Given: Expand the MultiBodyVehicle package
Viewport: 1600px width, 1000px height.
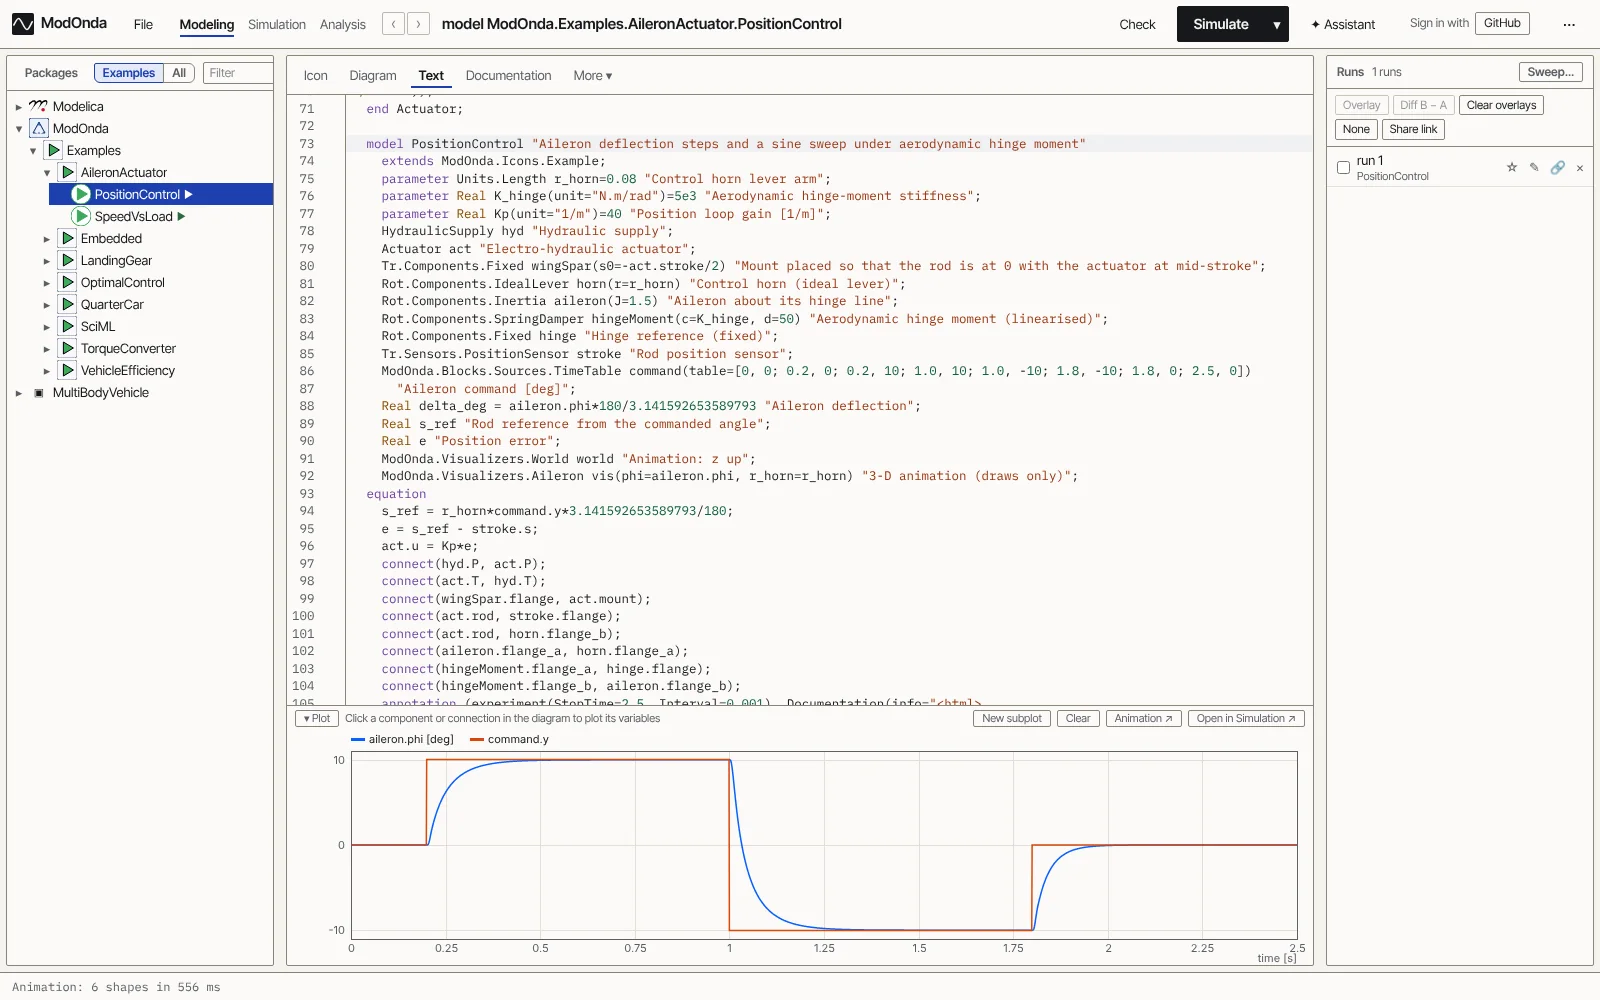Looking at the screenshot, I should tap(18, 393).
